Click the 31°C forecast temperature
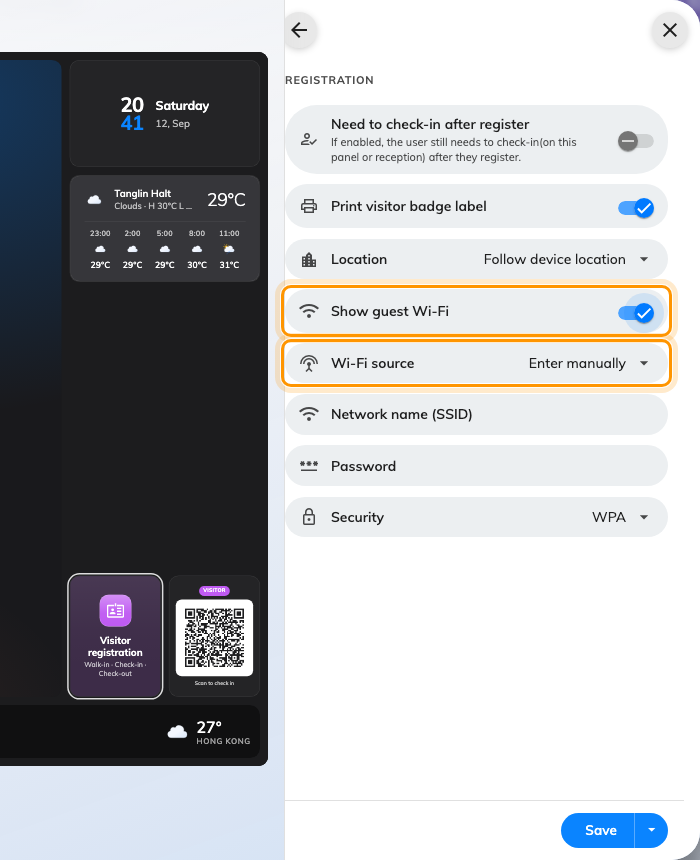 [229, 265]
